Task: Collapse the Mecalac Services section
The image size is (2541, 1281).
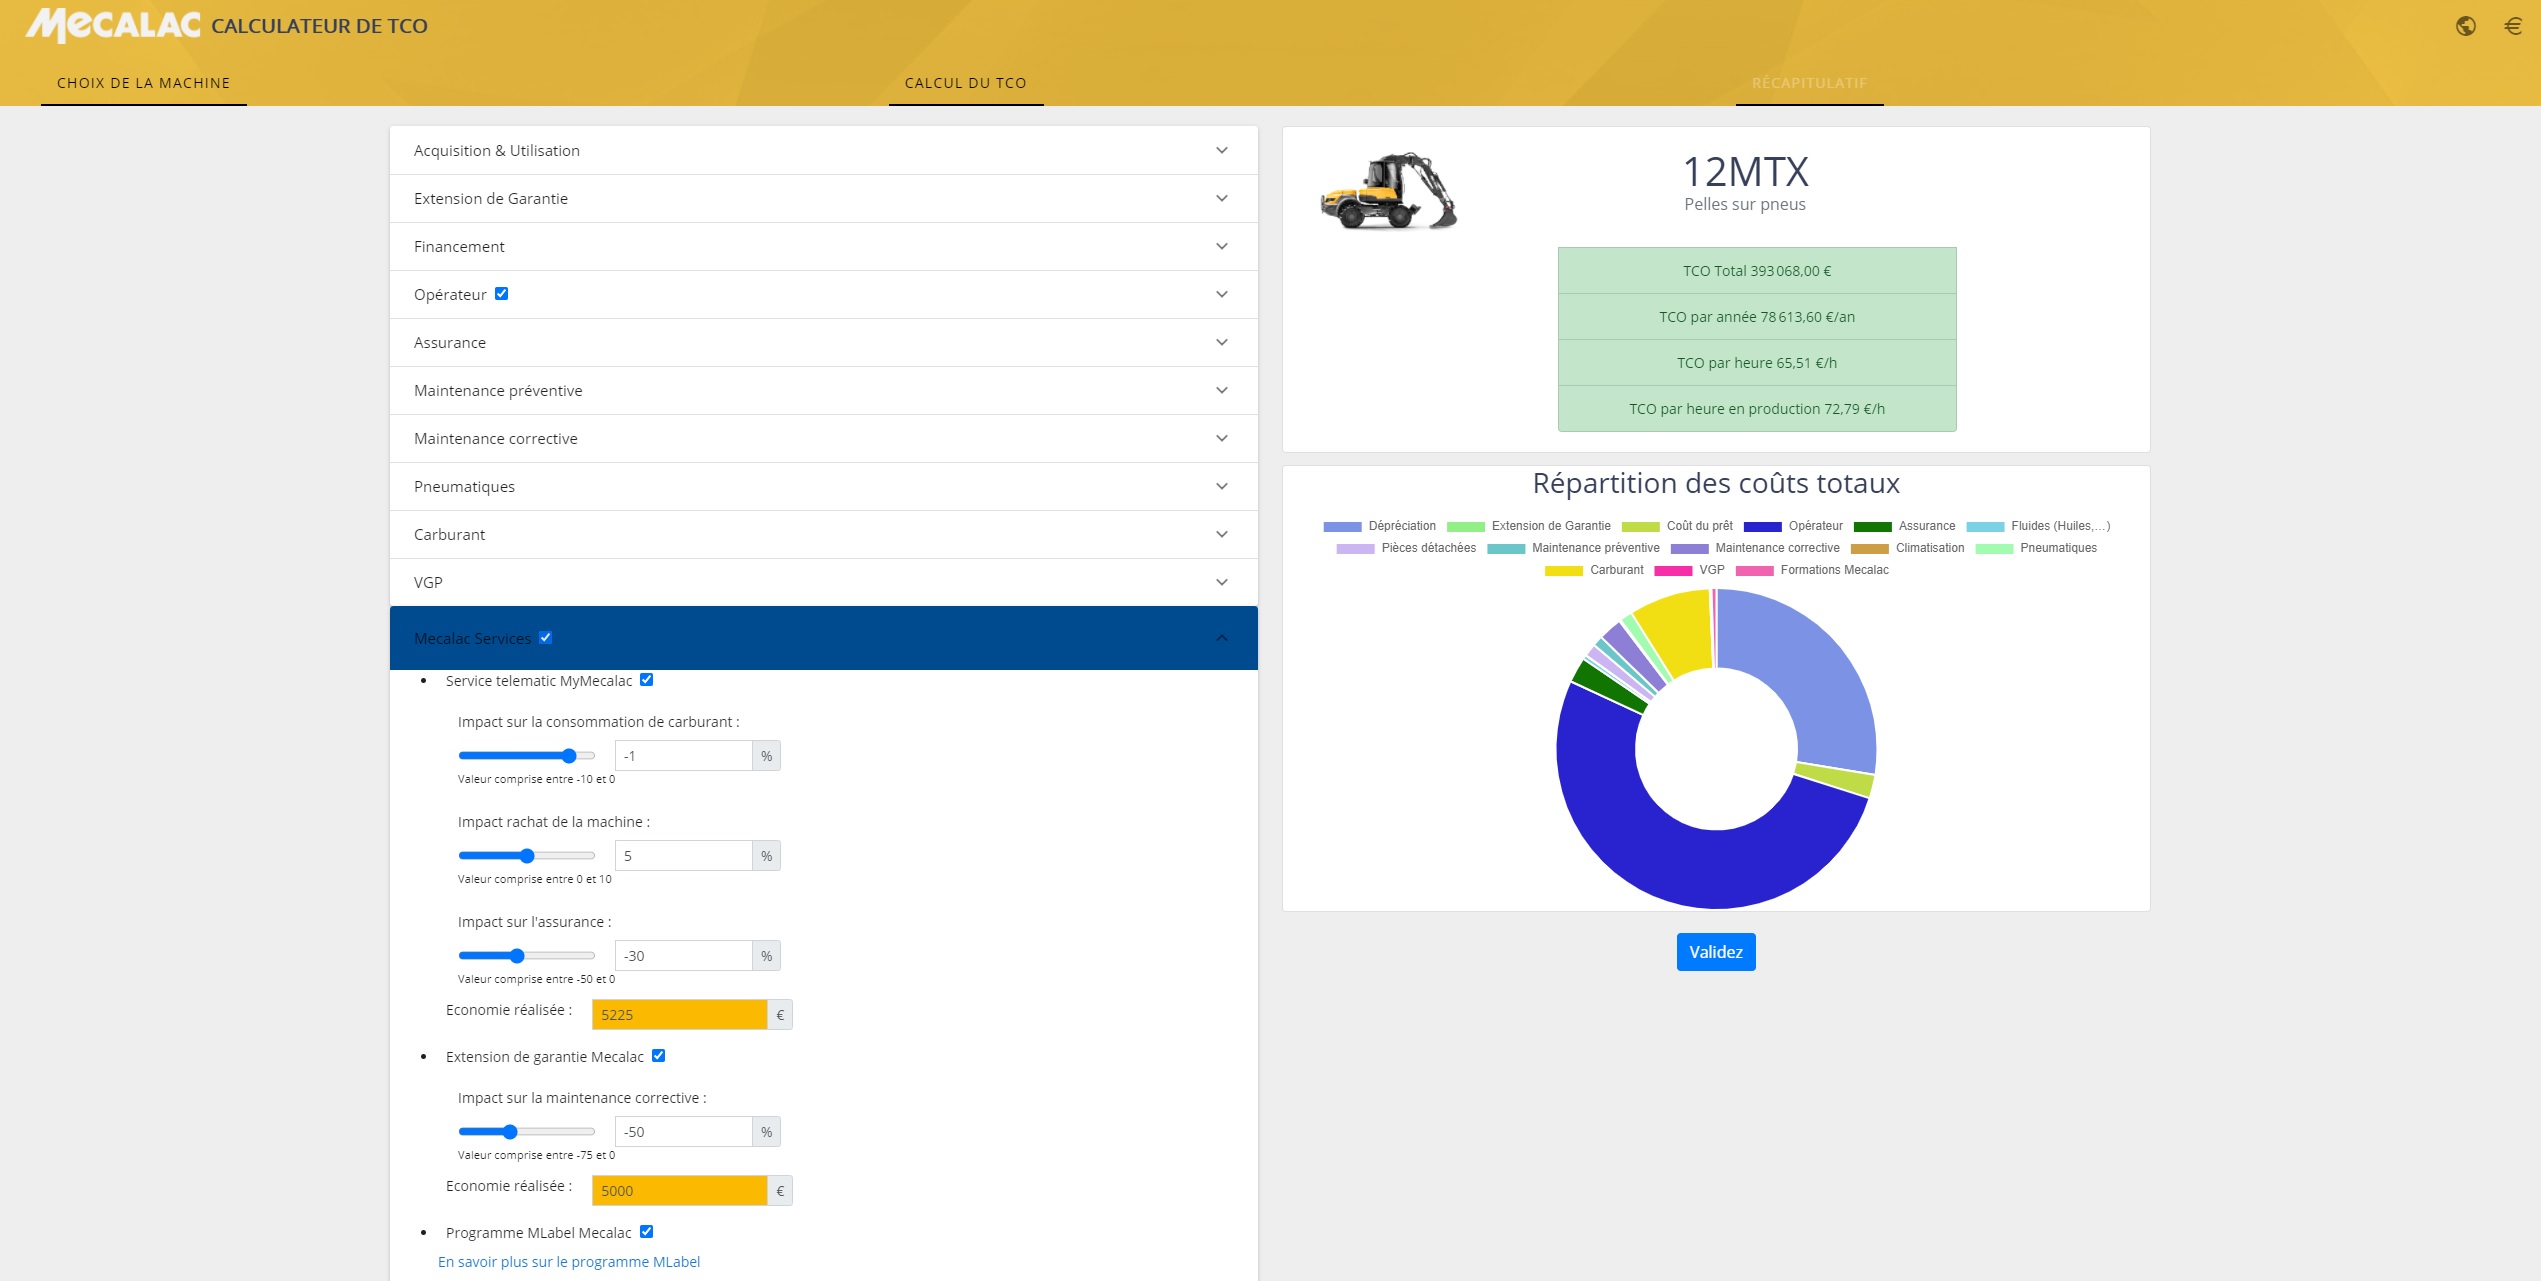Action: pyautogui.click(x=1221, y=638)
